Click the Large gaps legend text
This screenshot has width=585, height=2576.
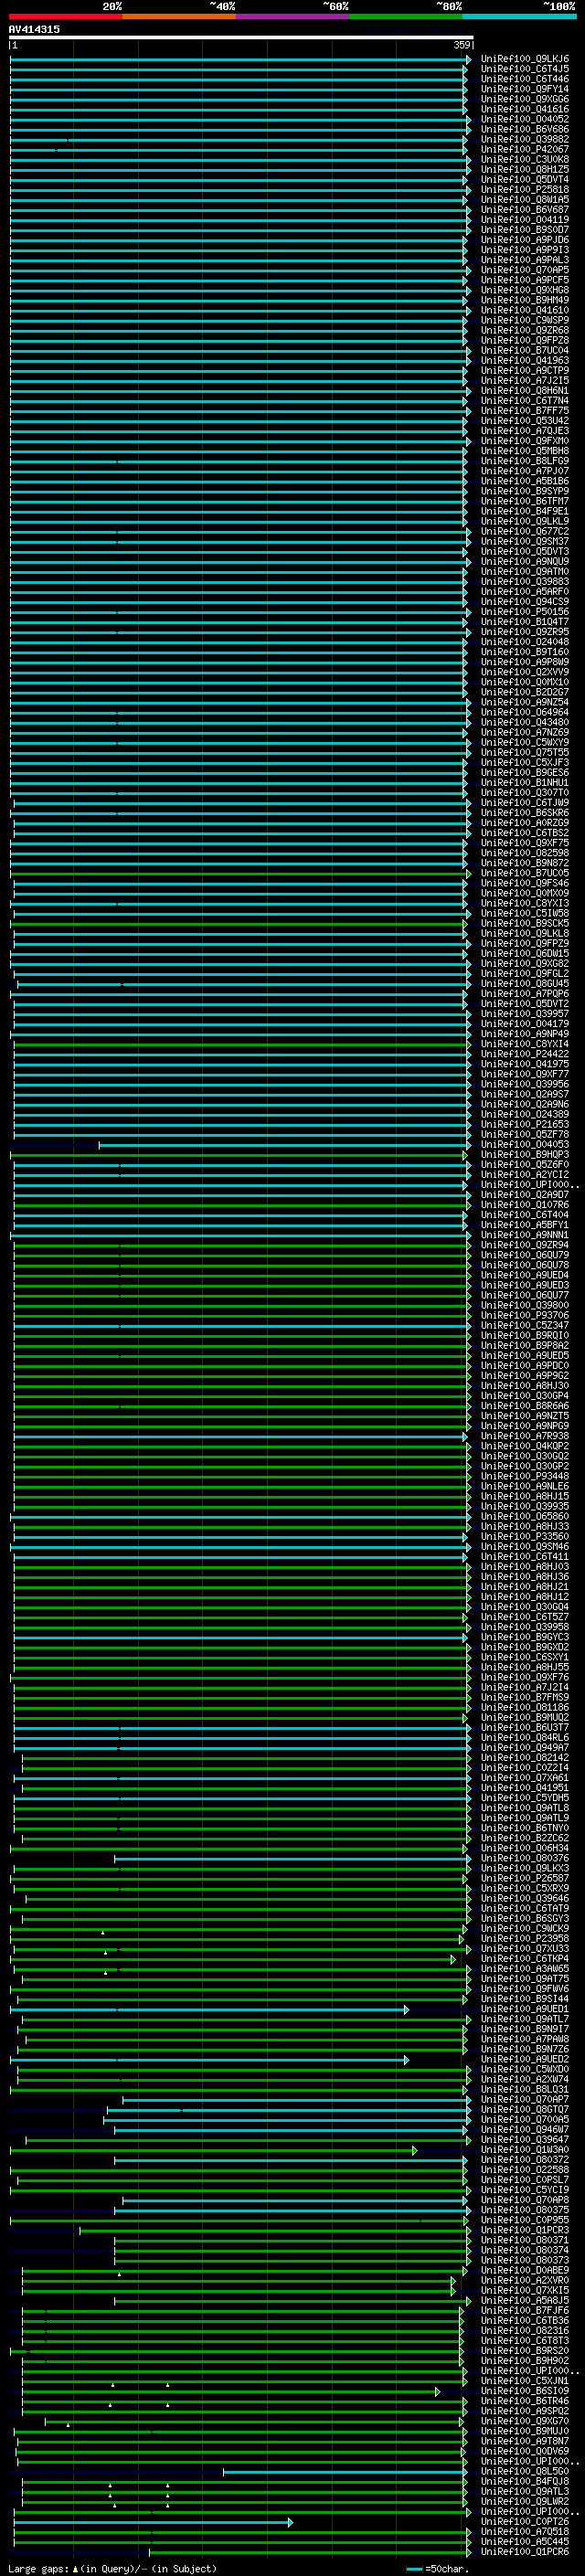pos(38,2569)
